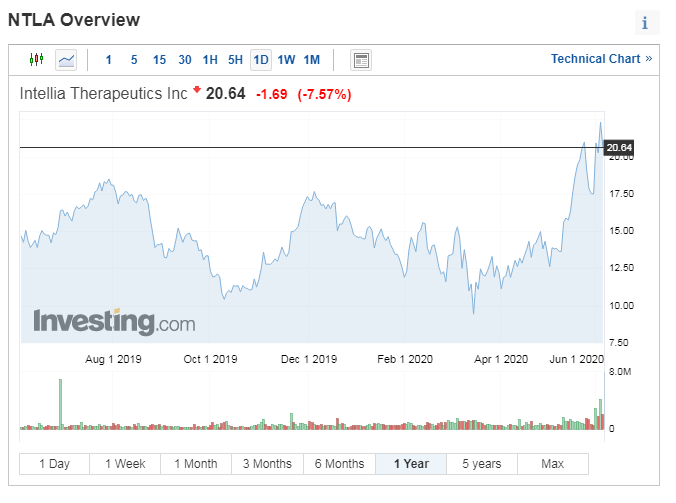Select the 1M interval
This screenshot has height=503, width=676.
point(312,59)
